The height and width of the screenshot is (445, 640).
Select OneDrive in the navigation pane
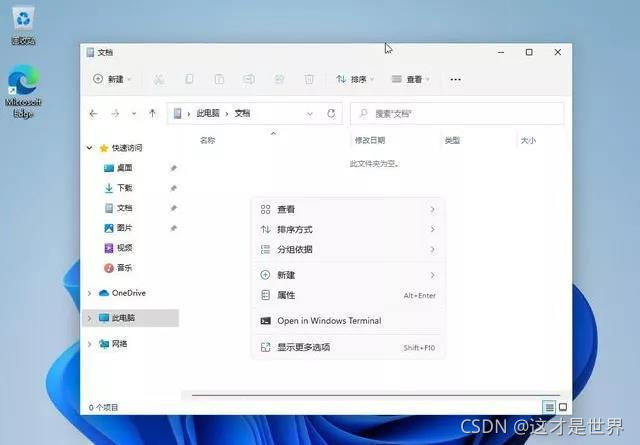coord(129,293)
